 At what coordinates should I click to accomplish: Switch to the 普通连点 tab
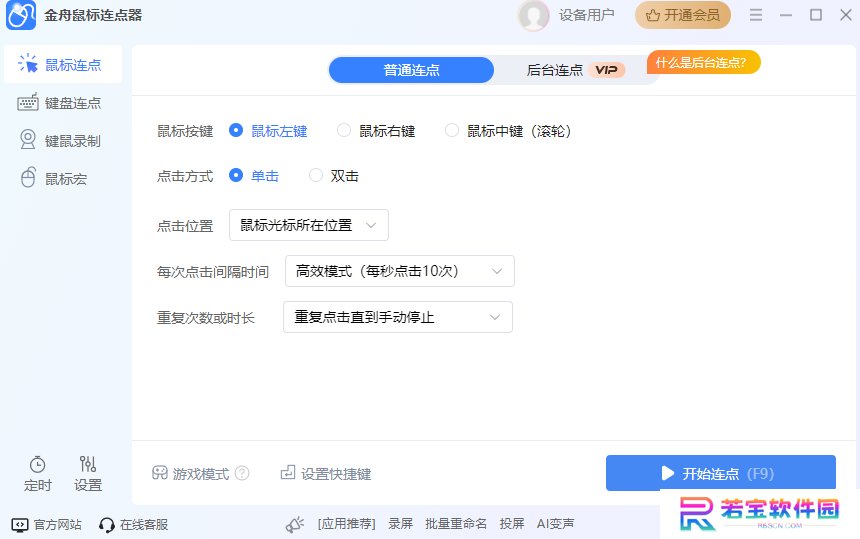click(x=411, y=70)
